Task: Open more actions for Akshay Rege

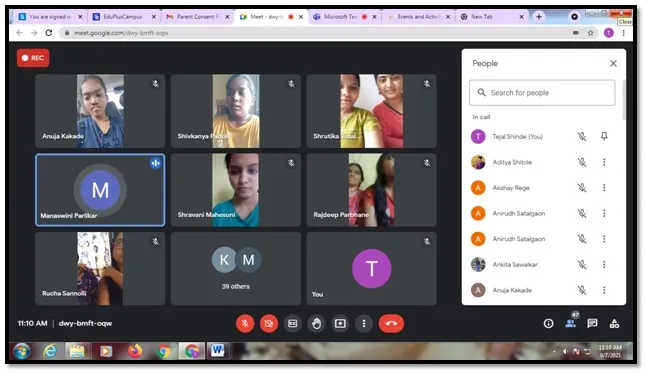Action: click(x=604, y=188)
